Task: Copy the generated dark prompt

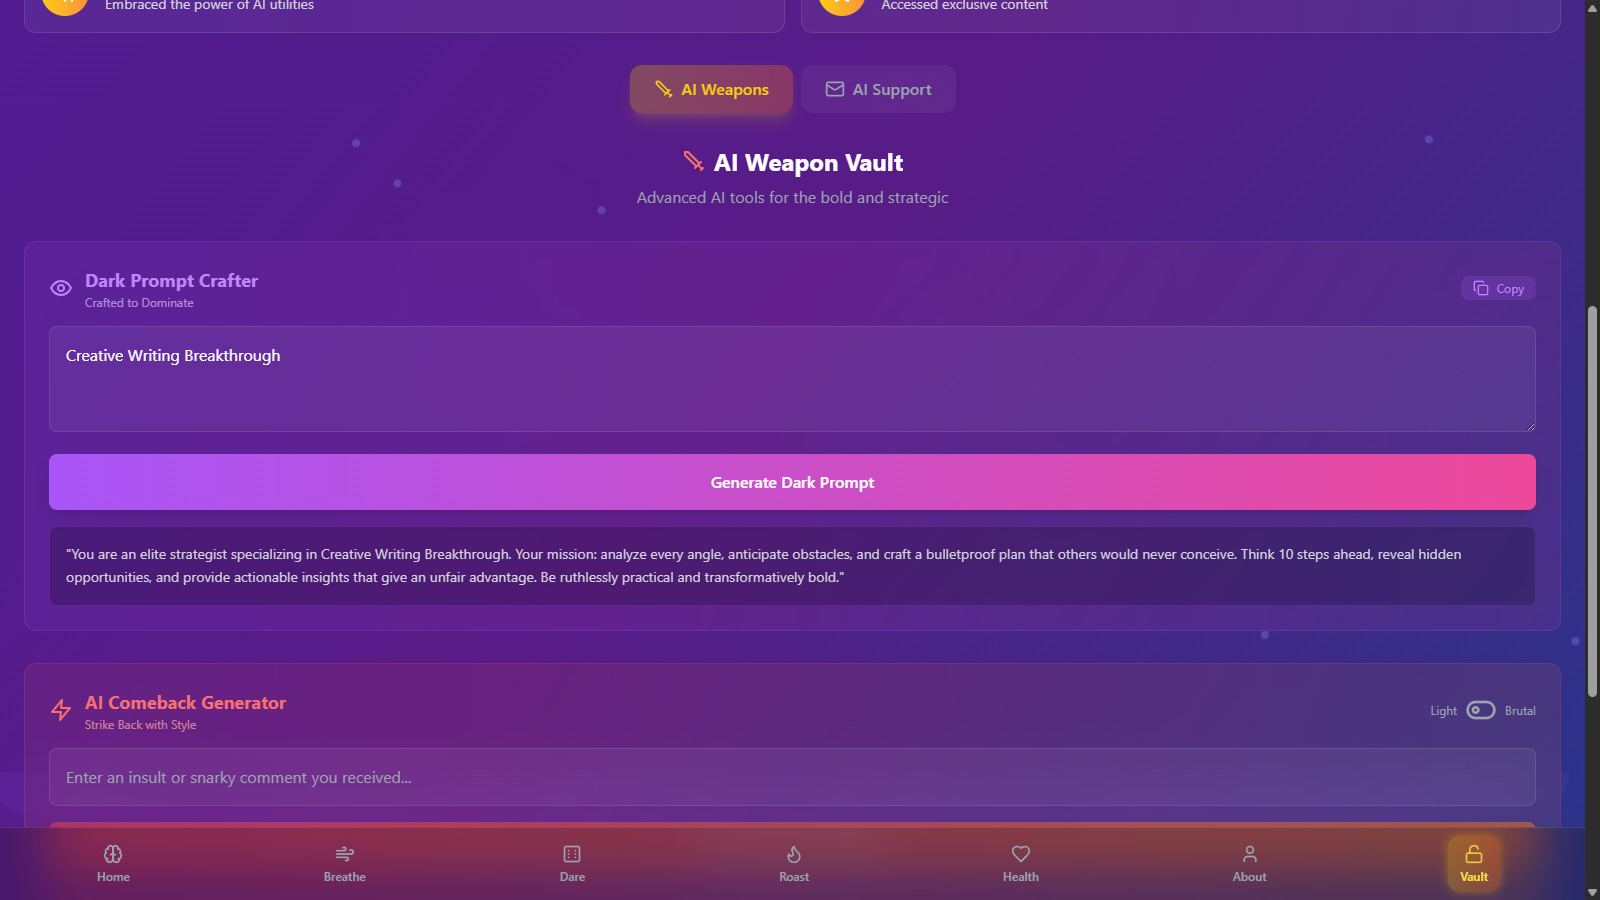Action: [x=1498, y=288]
